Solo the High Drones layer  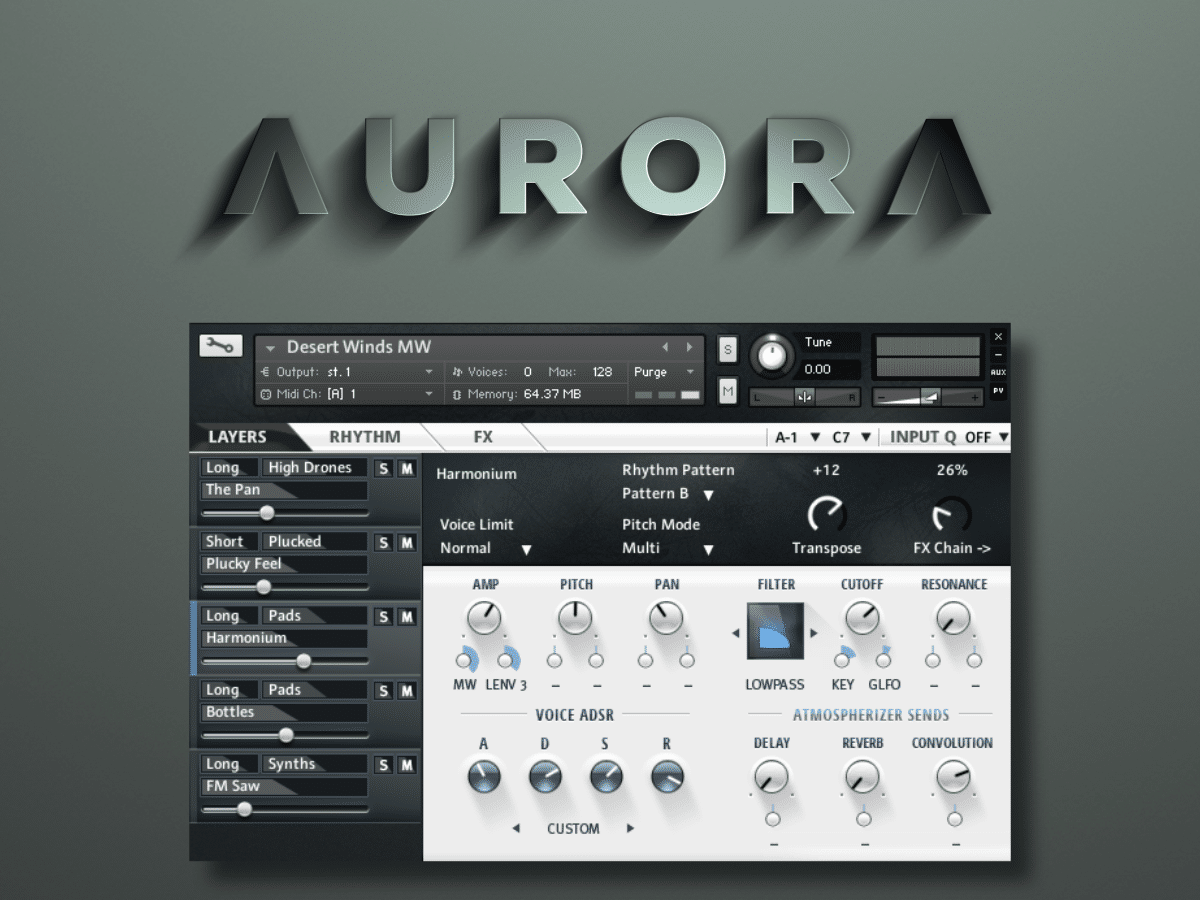point(383,468)
